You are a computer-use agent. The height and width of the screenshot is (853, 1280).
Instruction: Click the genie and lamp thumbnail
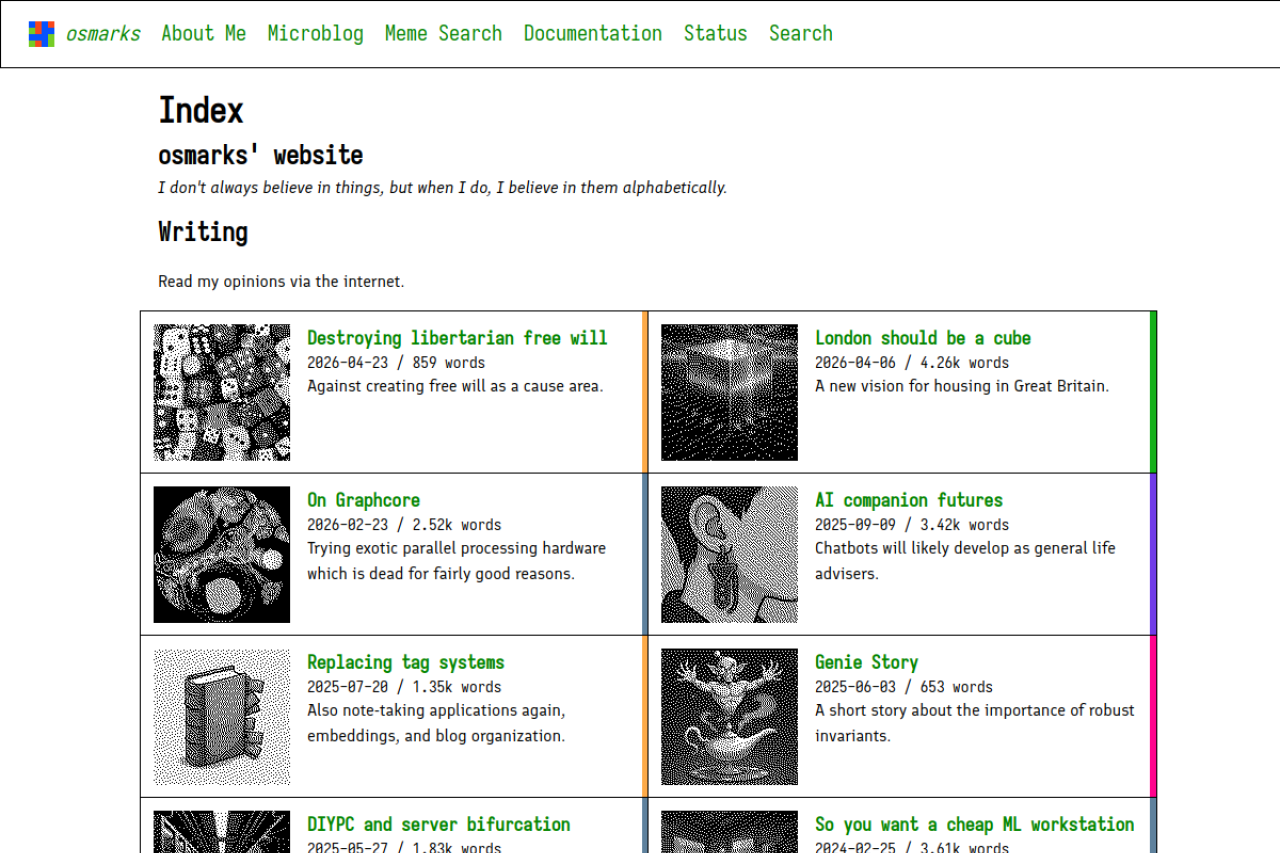[730, 716]
